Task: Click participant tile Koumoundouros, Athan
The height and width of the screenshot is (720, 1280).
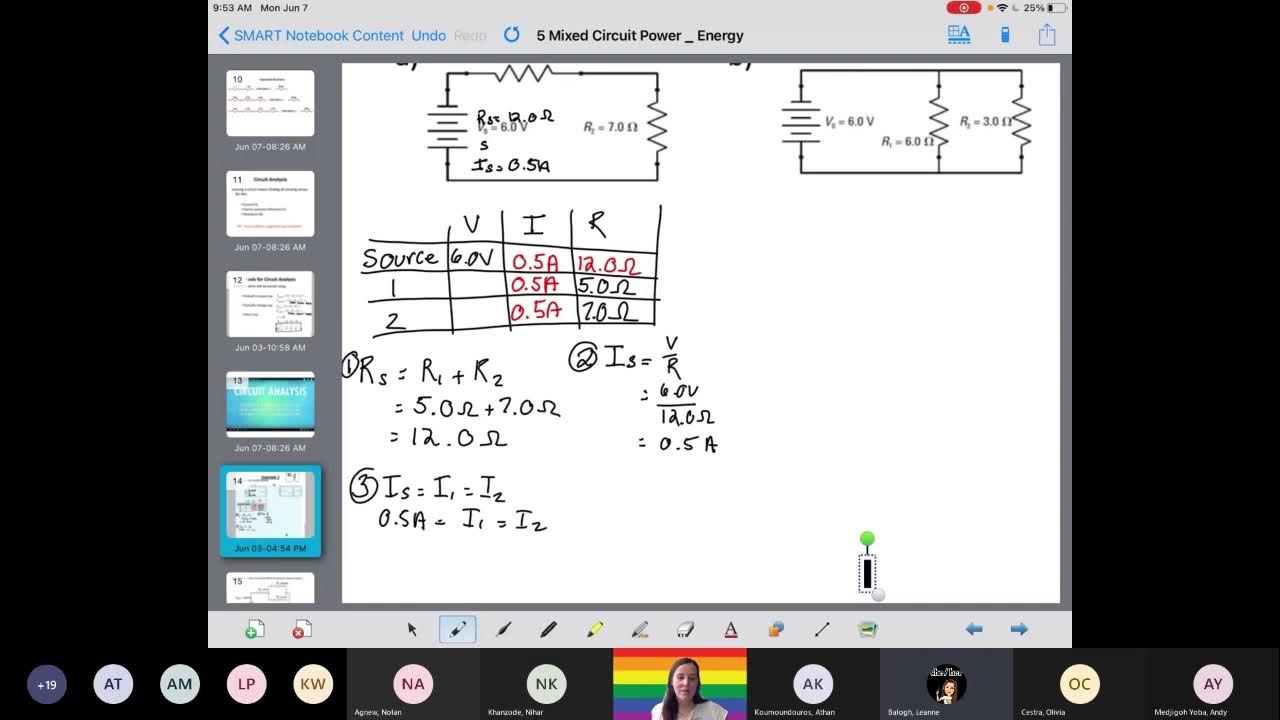Action: click(x=813, y=684)
